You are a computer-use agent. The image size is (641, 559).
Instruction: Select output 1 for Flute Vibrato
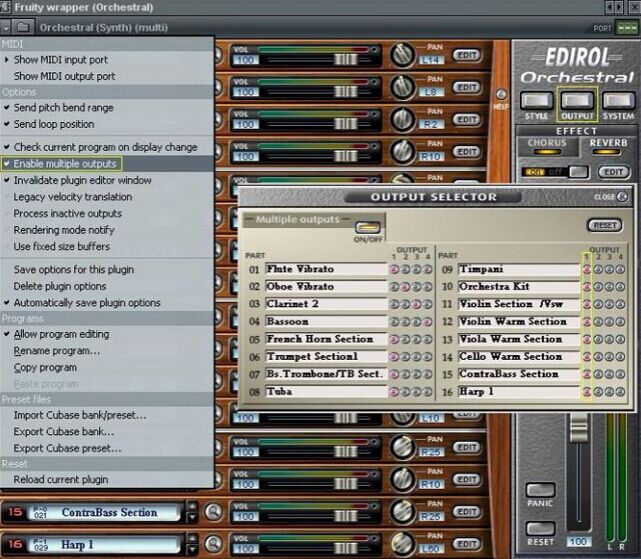click(394, 269)
